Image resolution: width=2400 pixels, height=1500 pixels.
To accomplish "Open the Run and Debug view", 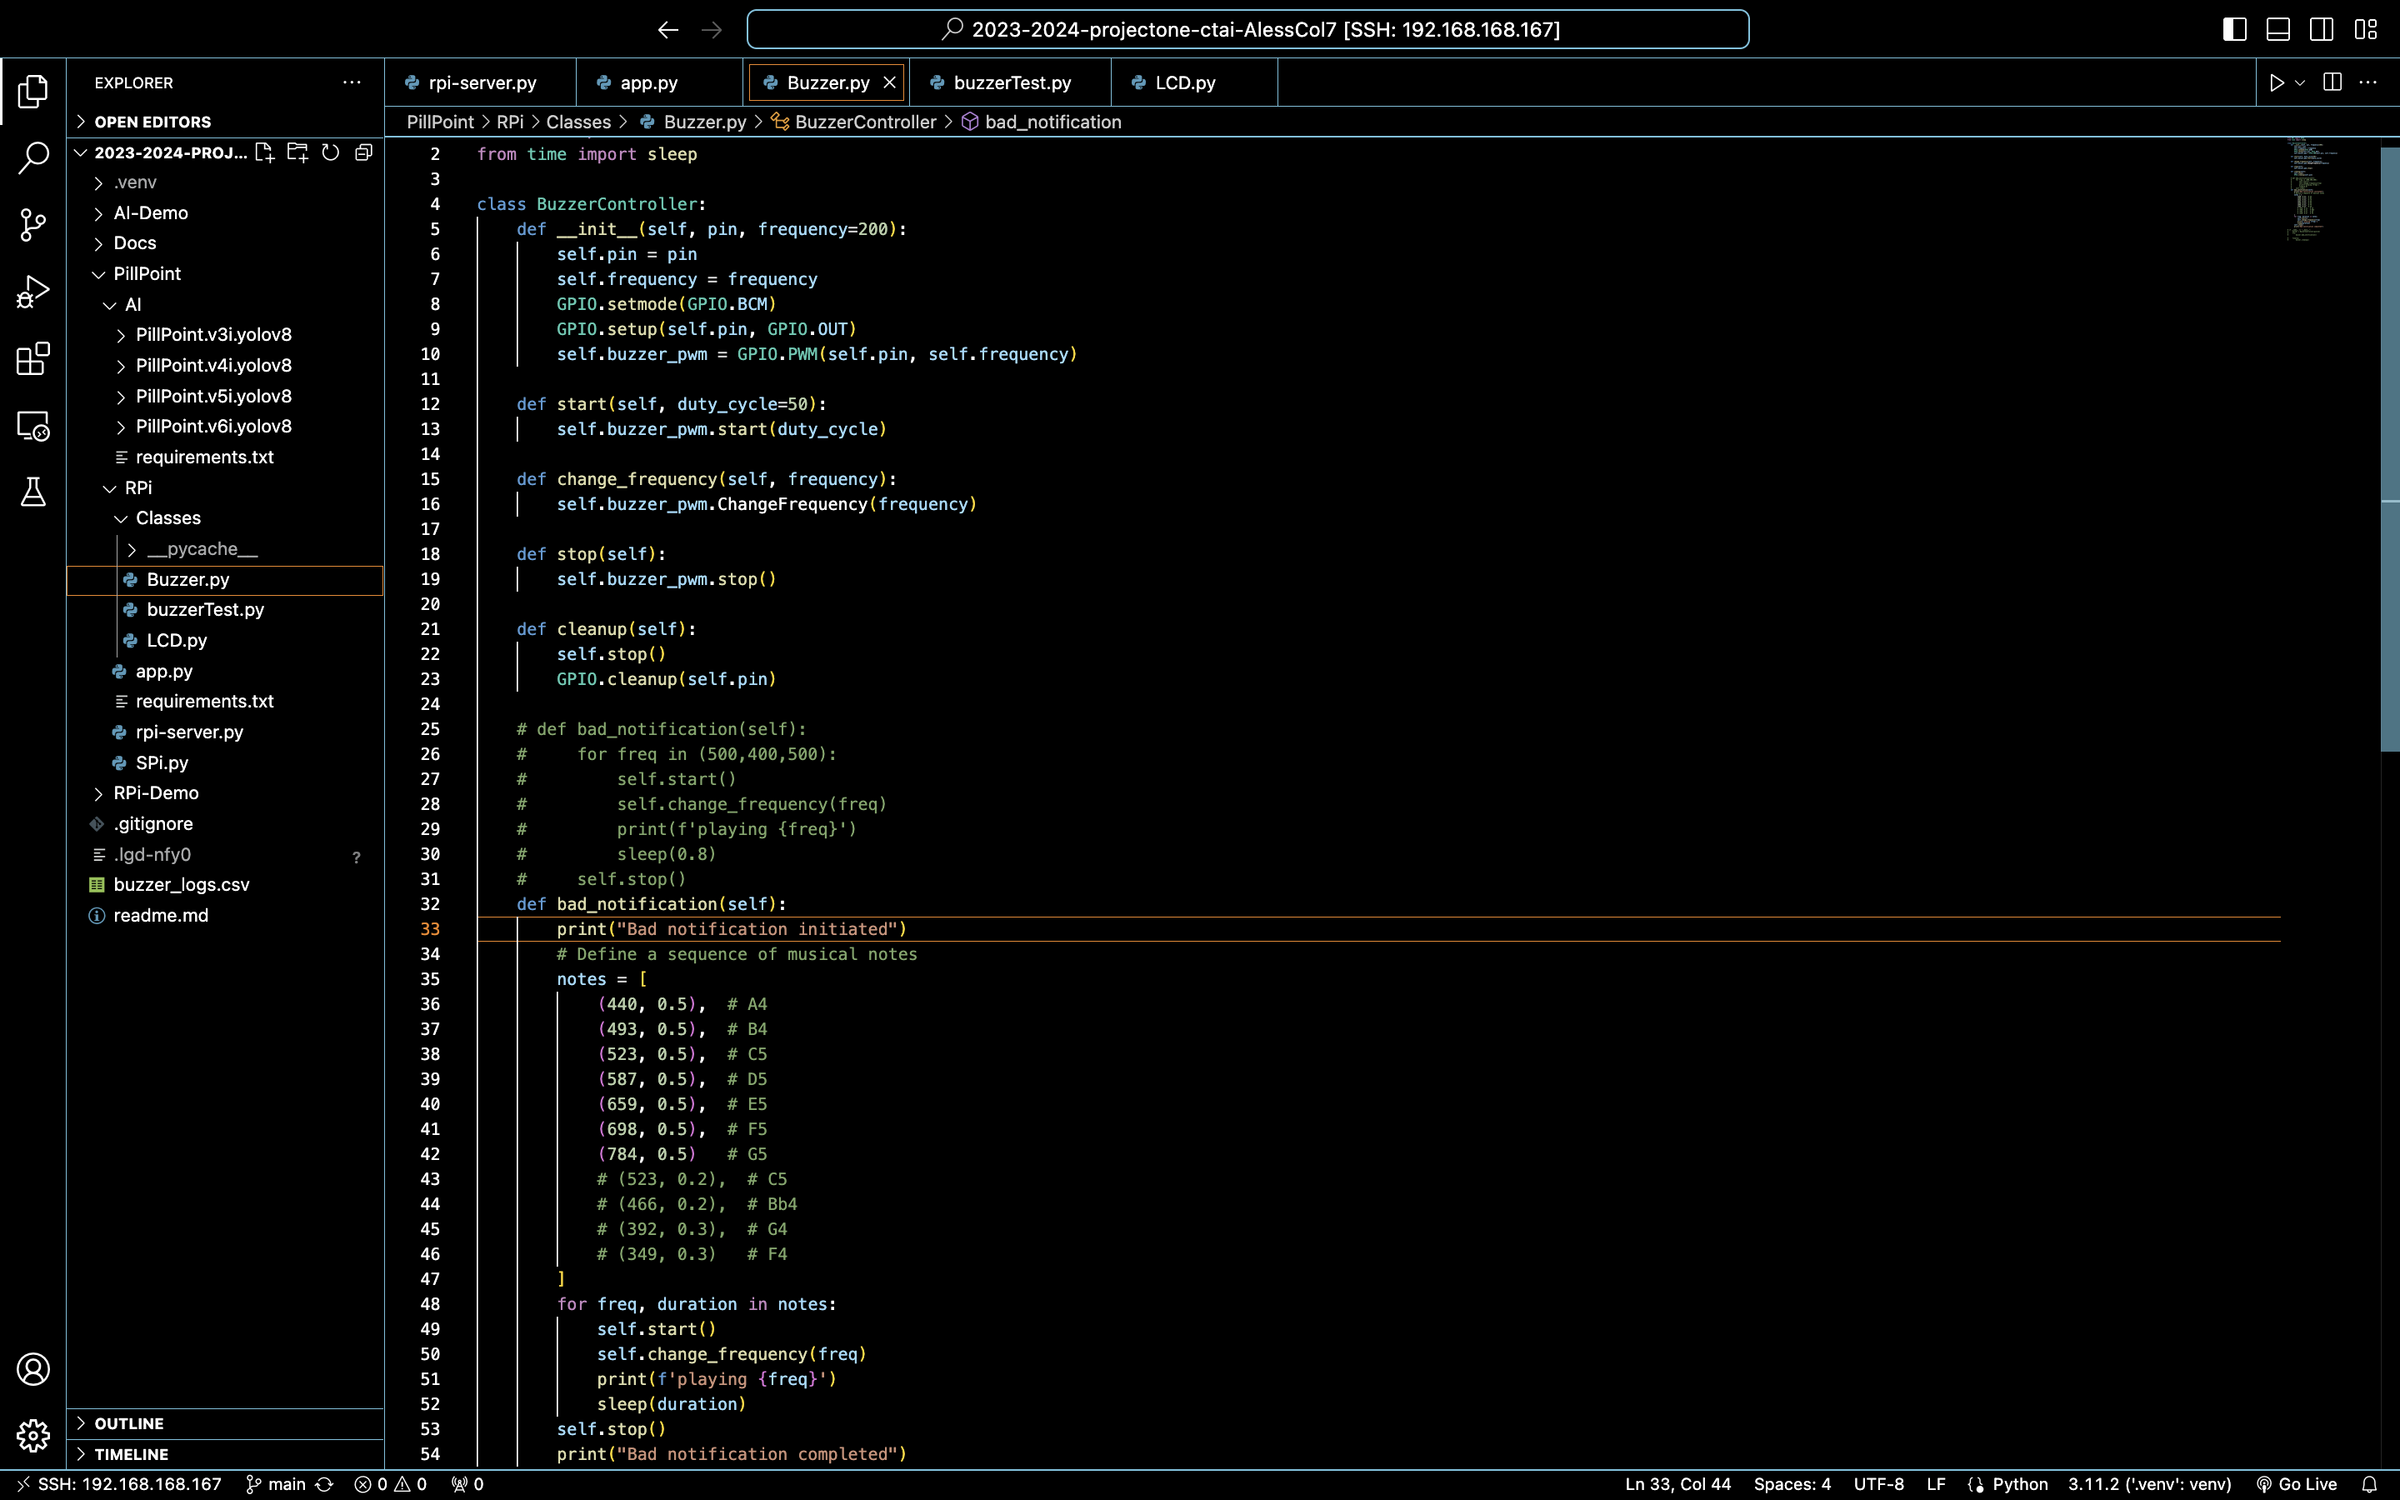I will 33,291.
